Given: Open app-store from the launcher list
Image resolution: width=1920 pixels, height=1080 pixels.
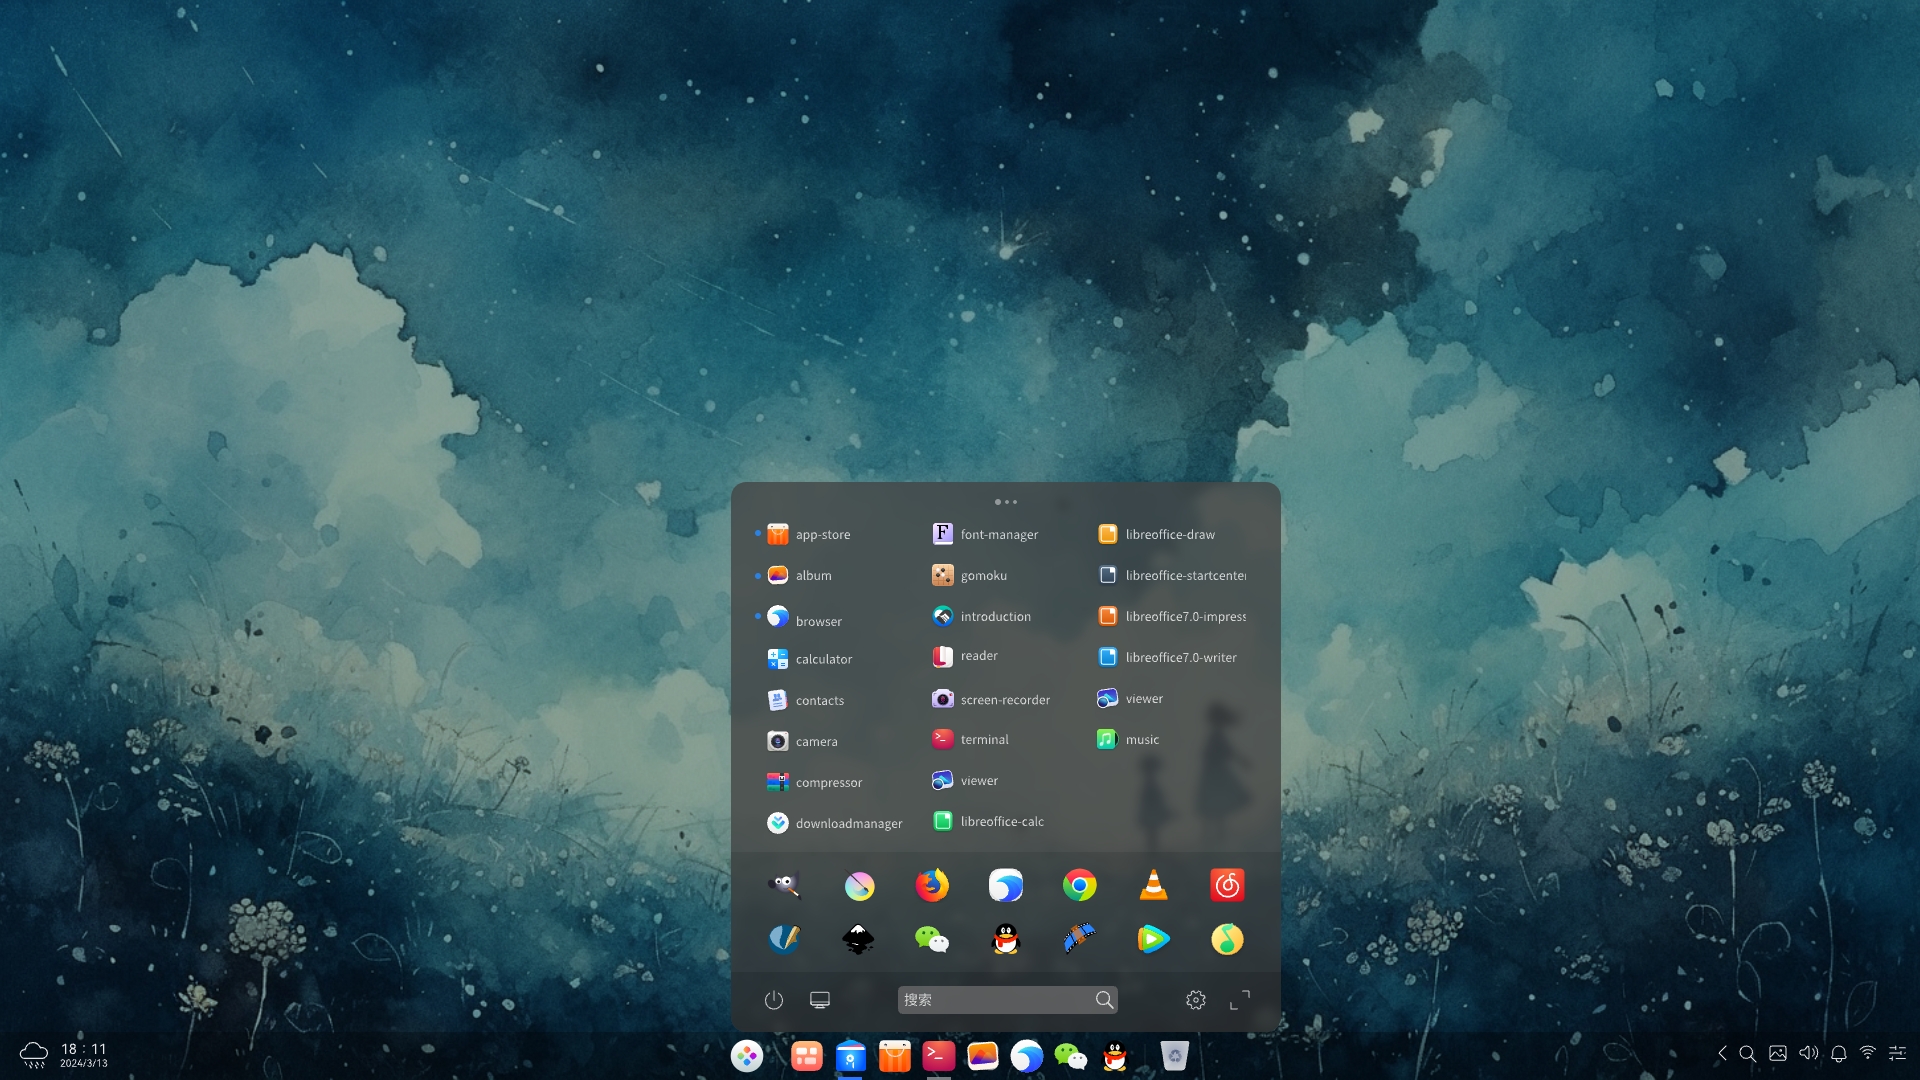Looking at the screenshot, I should pyautogui.click(x=809, y=534).
